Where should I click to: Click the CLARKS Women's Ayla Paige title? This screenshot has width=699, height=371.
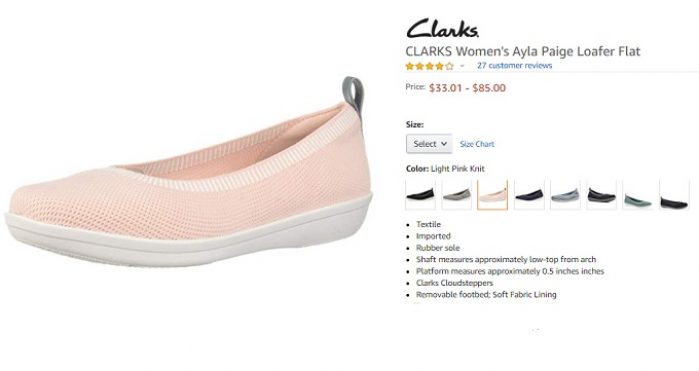pyautogui.click(x=522, y=52)
